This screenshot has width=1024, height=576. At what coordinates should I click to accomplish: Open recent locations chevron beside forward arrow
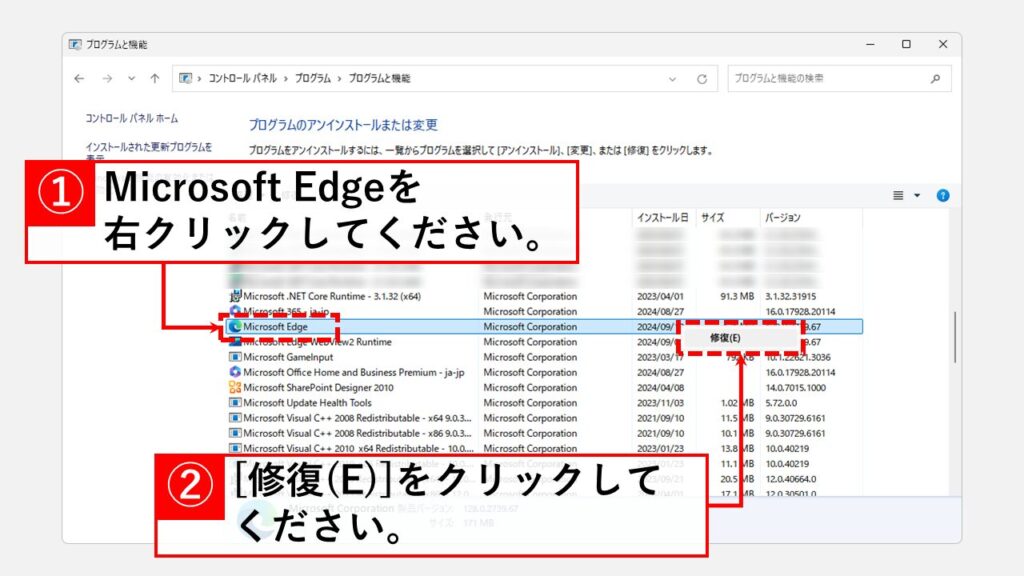click(x=130, y=79)
